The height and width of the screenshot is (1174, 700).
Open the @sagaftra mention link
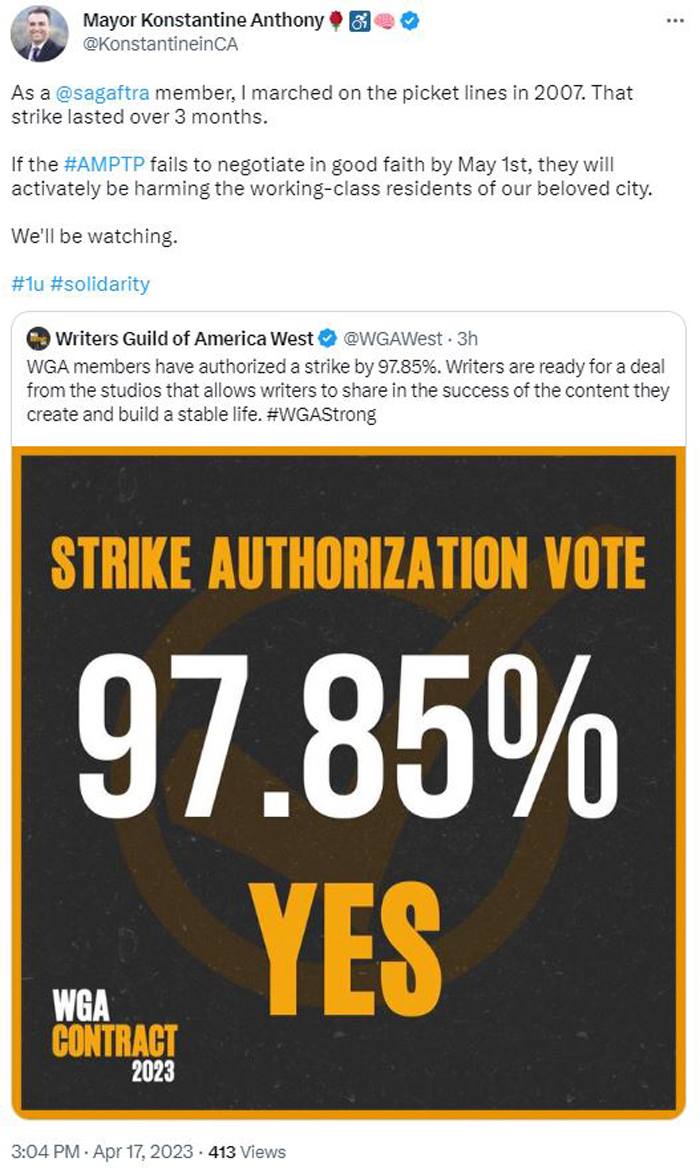103,93
